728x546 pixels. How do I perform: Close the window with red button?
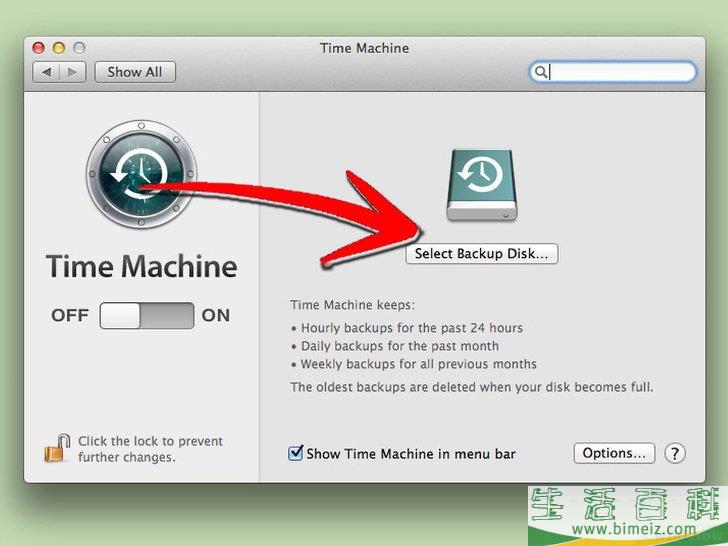pyautogui.click(x=38, y=48)
